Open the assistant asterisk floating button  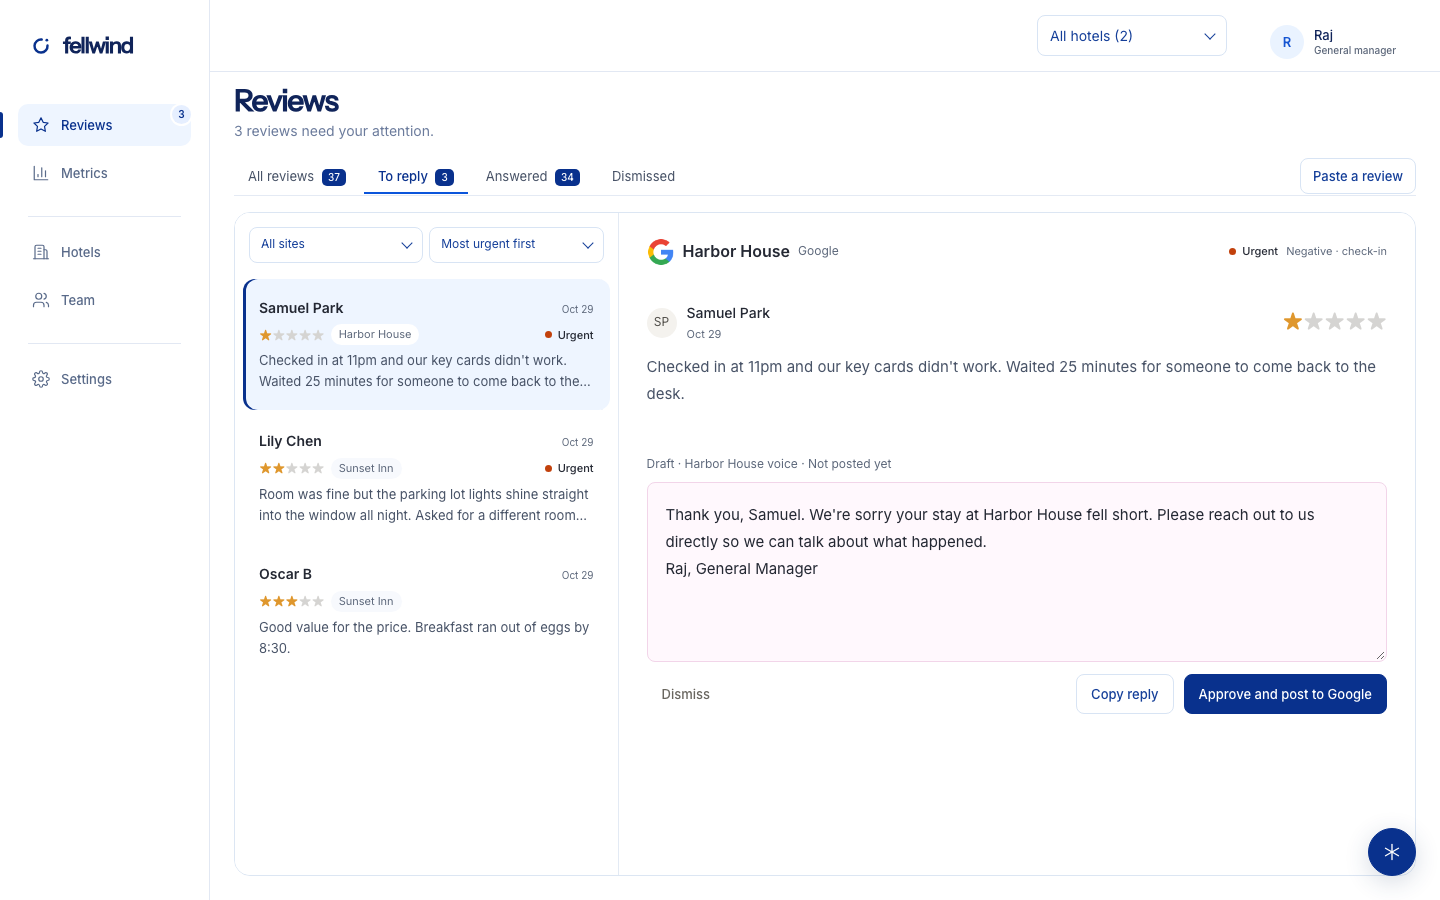(x=1391, y=852)
